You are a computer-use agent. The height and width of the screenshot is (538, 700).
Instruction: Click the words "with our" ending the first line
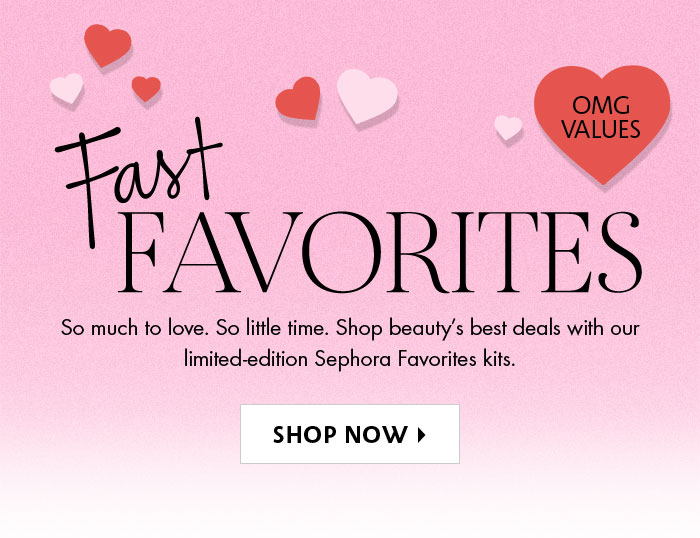(x=603, y=328)
